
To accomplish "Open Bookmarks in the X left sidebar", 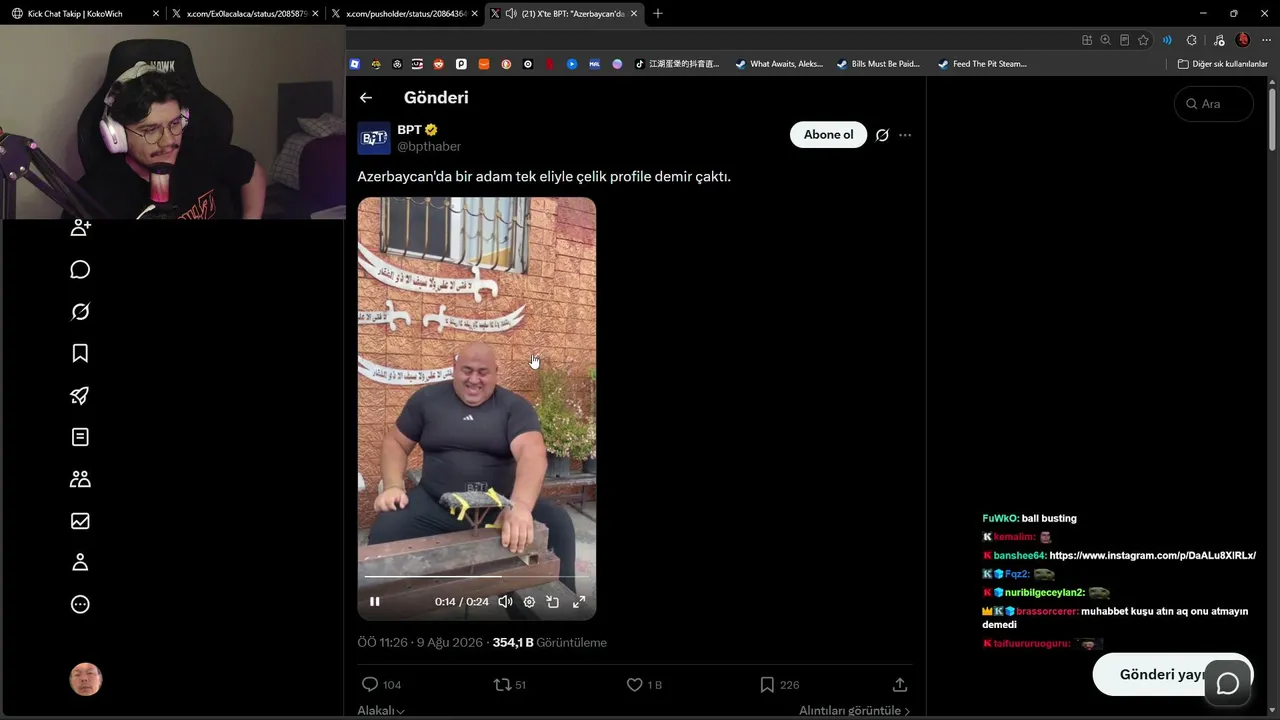I will point(81,354).
